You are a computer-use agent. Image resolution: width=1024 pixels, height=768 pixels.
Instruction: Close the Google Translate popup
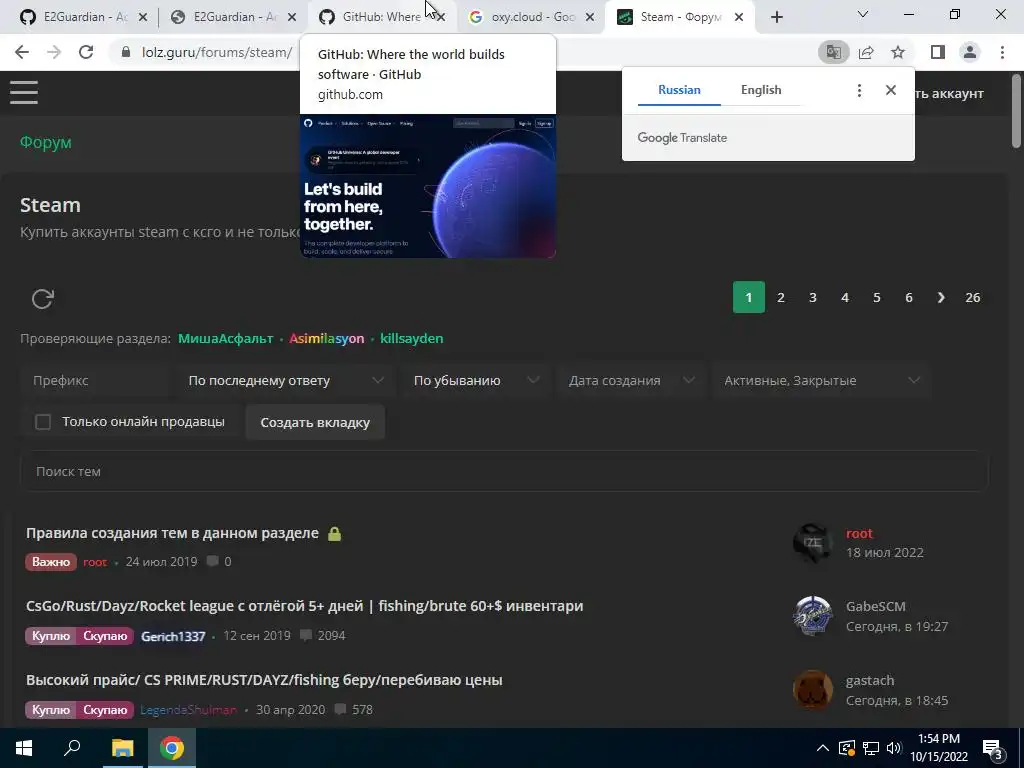pyautogui.click(x=891, y=90)
